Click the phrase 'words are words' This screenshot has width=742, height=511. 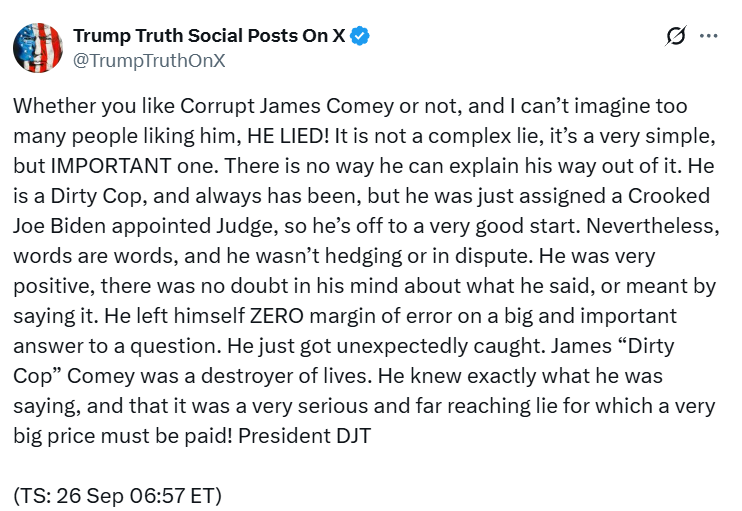coord(95,256)
